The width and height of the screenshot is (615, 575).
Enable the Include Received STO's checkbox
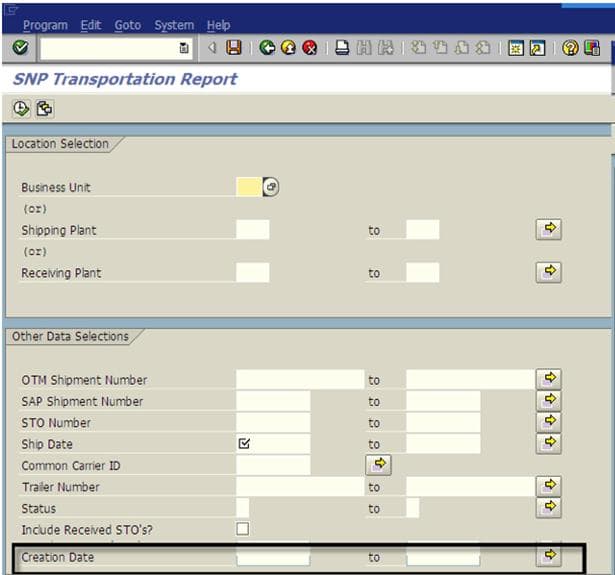coord(242,529)
